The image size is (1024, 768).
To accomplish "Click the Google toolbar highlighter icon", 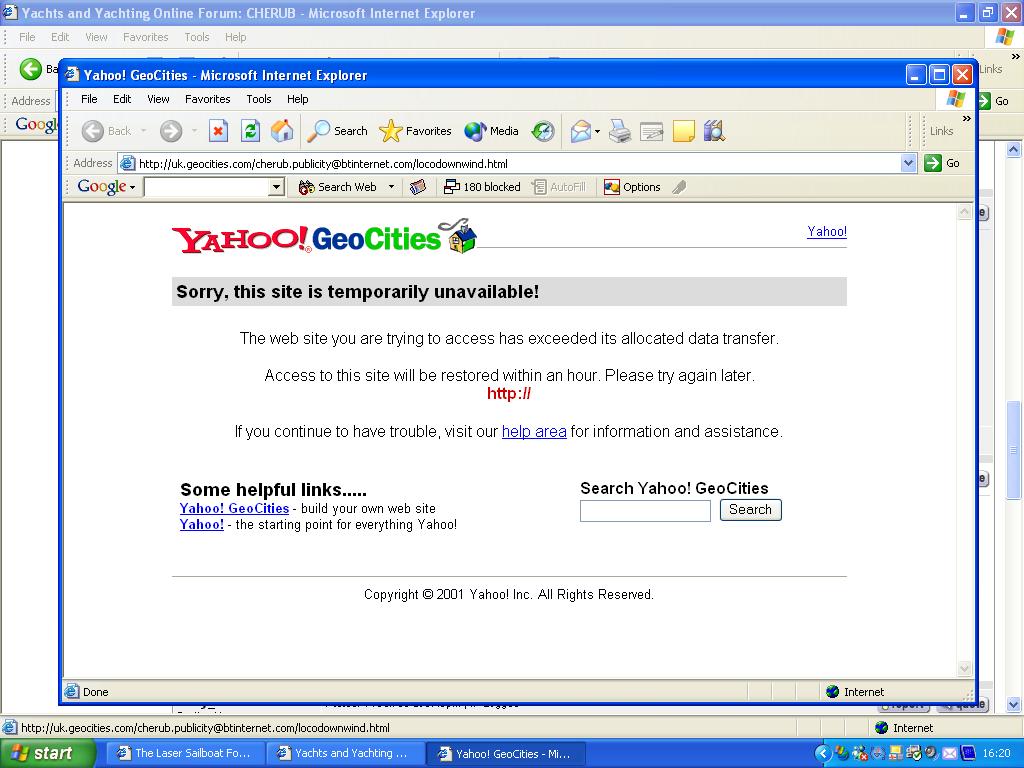I will pos(679,187).
